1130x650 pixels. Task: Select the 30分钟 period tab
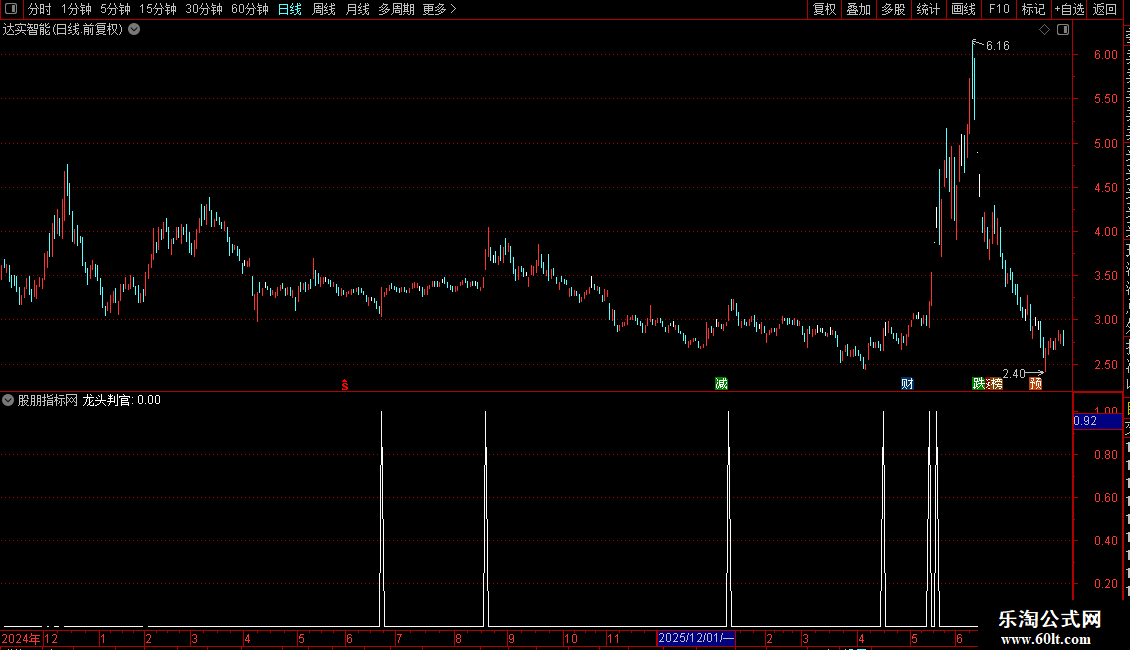point(204,9)
